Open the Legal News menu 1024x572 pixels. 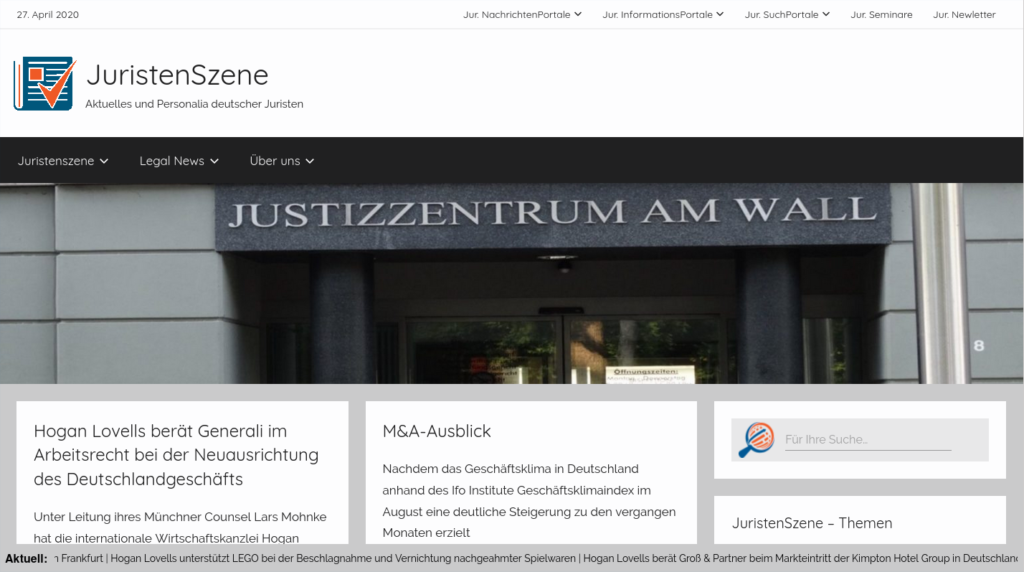point(178,161)
